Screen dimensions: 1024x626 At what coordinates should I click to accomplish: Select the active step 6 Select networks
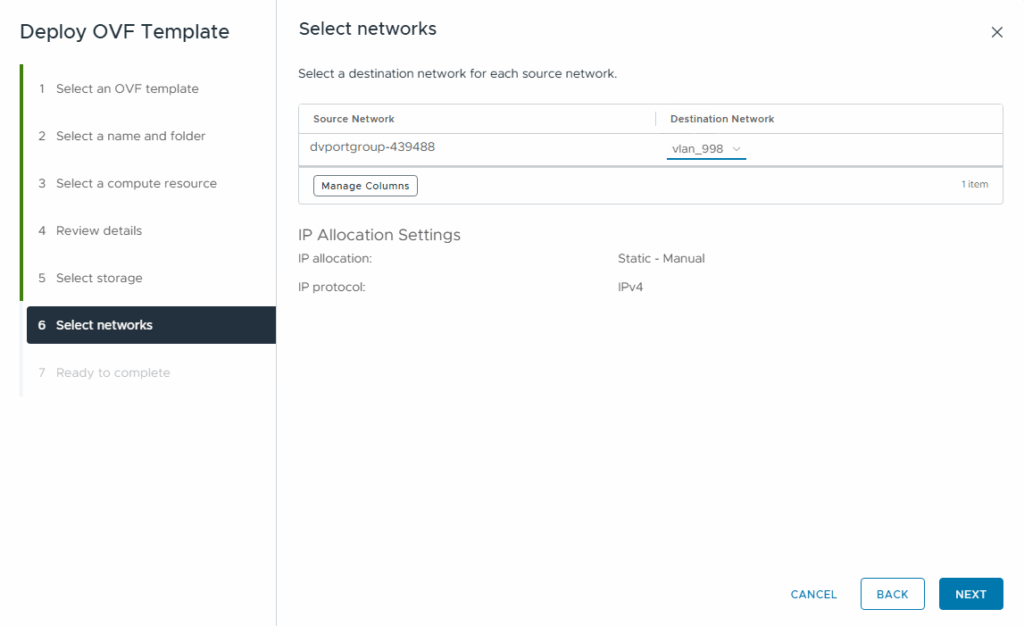[104, 325]
